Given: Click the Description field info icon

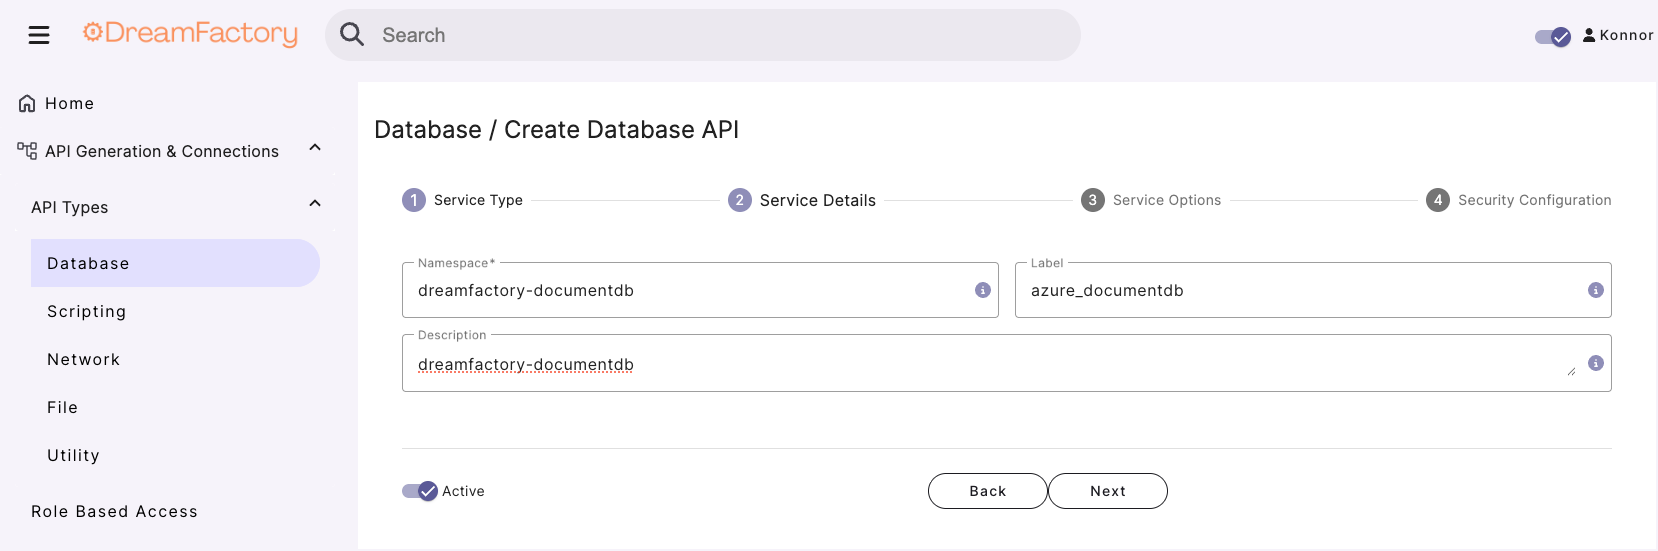Looking at the screenshot, I should coord(1596,363).
